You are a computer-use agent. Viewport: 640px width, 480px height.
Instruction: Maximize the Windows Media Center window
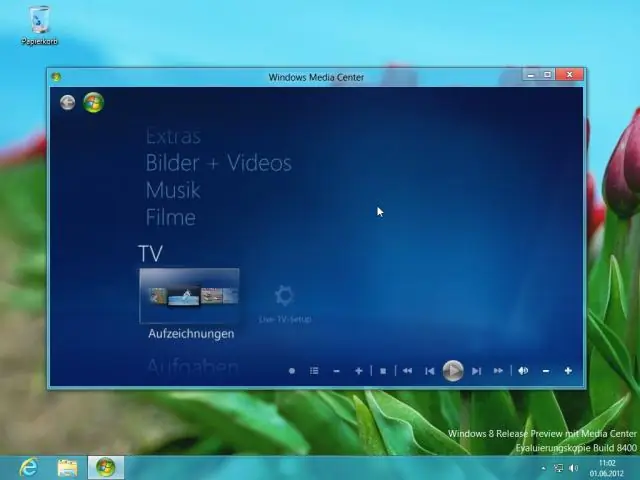[548, 75]
